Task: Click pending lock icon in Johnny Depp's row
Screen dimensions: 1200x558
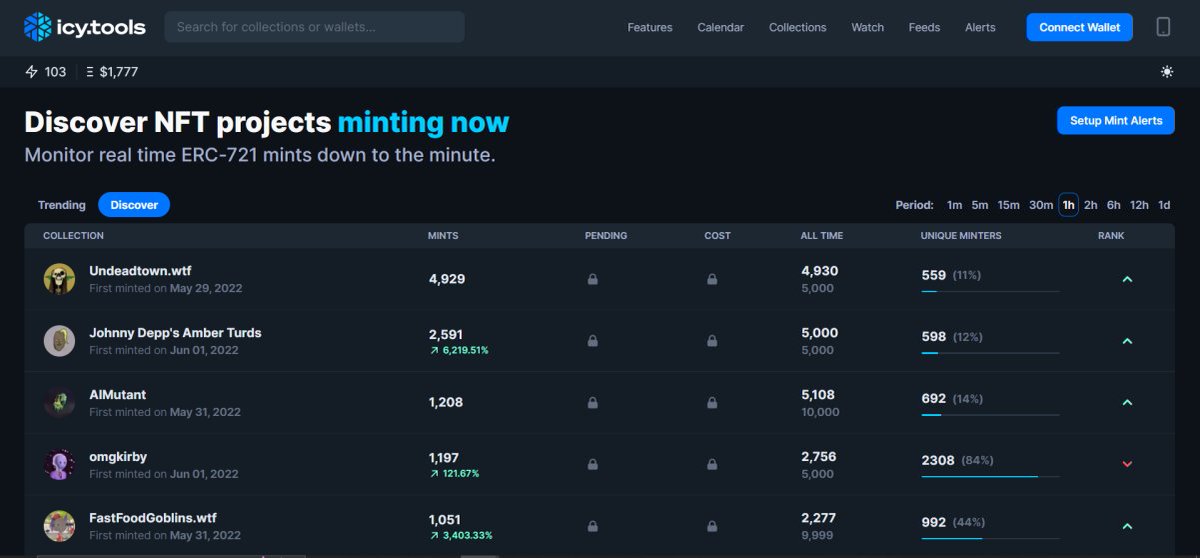Action: click(592, 341)
